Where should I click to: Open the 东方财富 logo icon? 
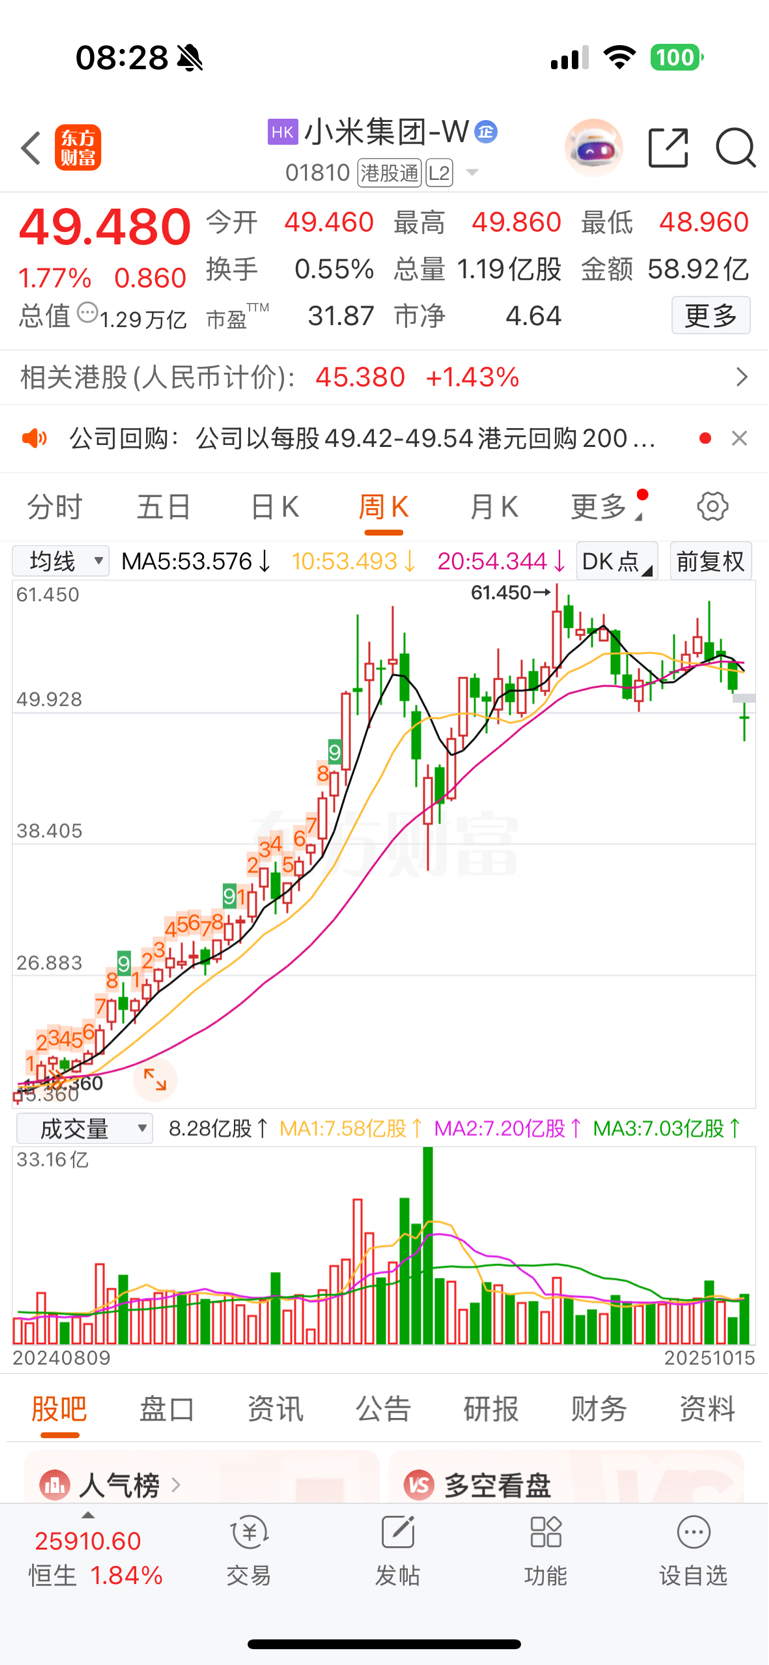click(x=78, y=148)
